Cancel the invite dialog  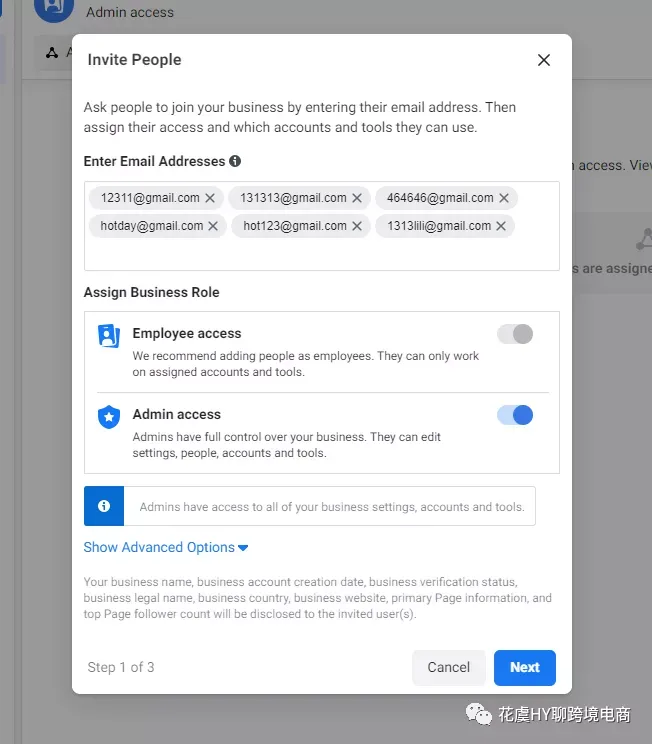[x=448, y=668]
